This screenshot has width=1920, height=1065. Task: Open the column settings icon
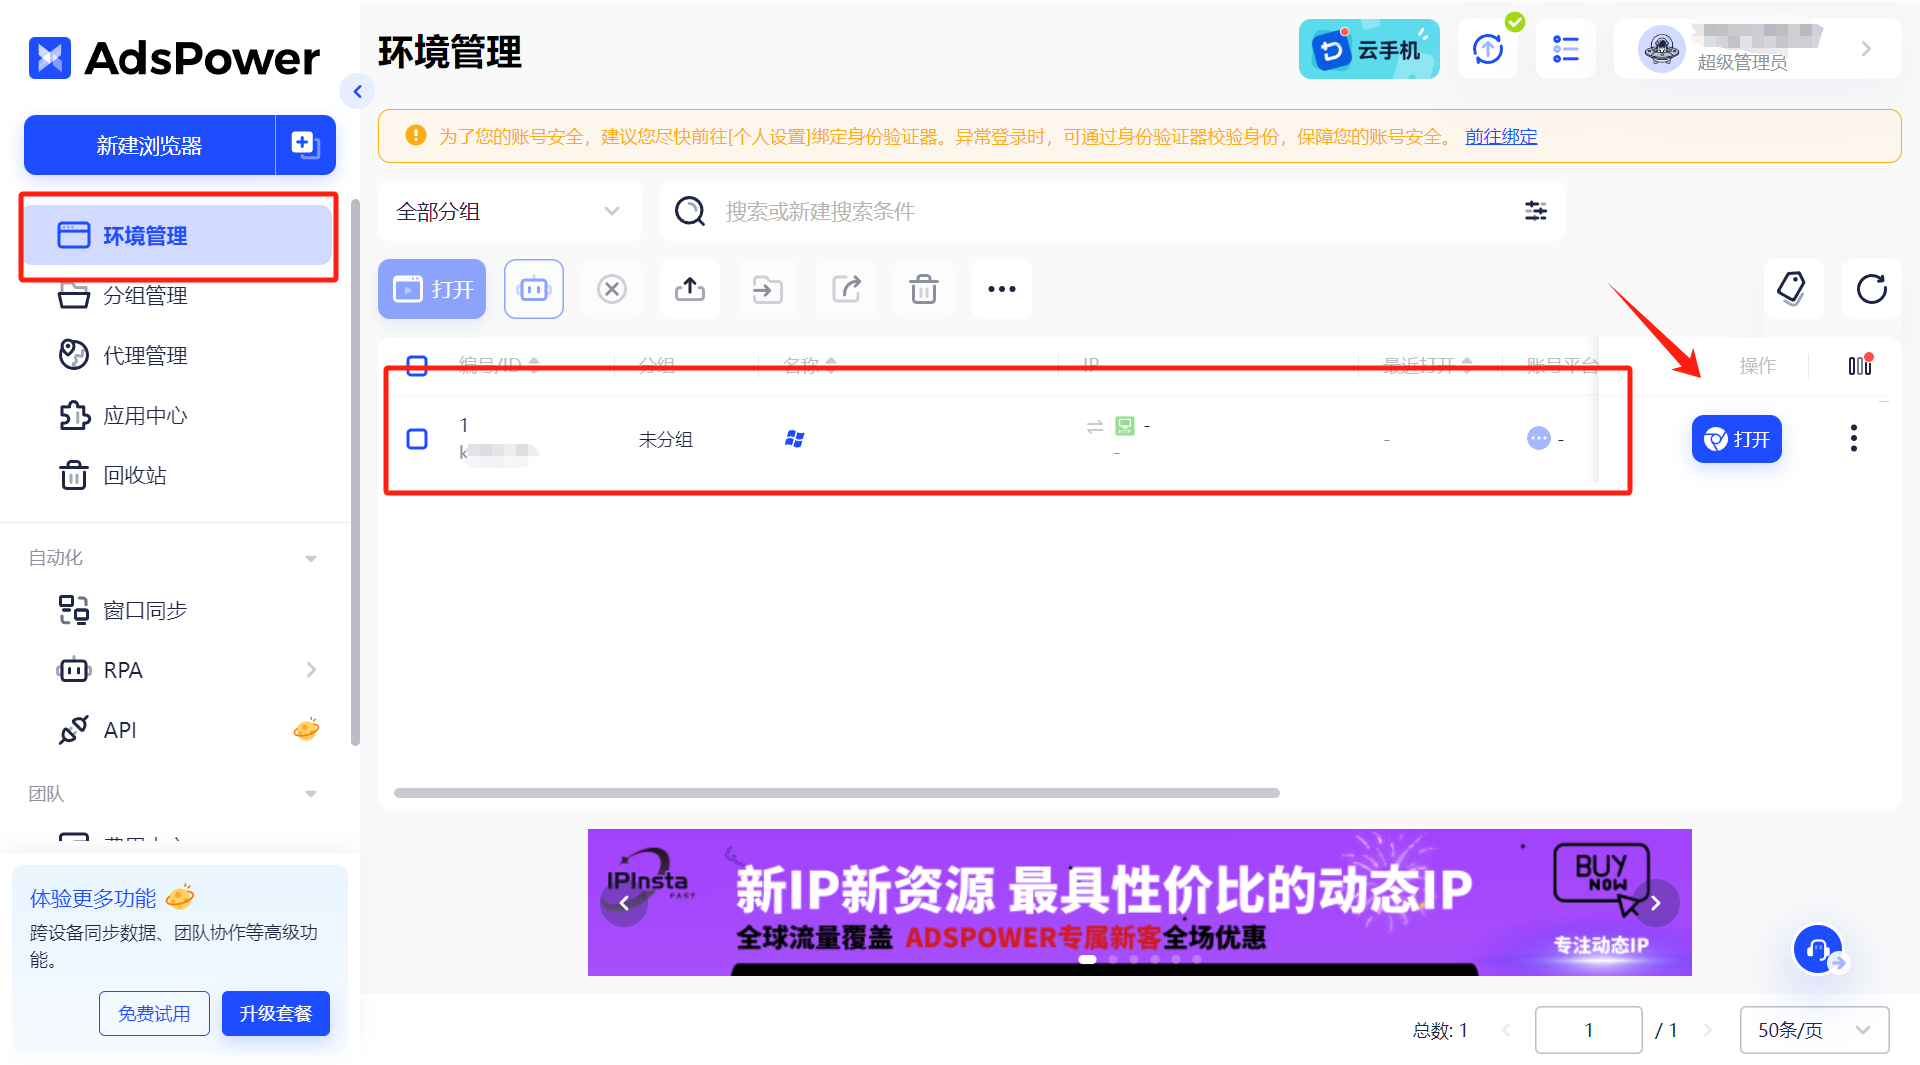(x=1860, y=366)
